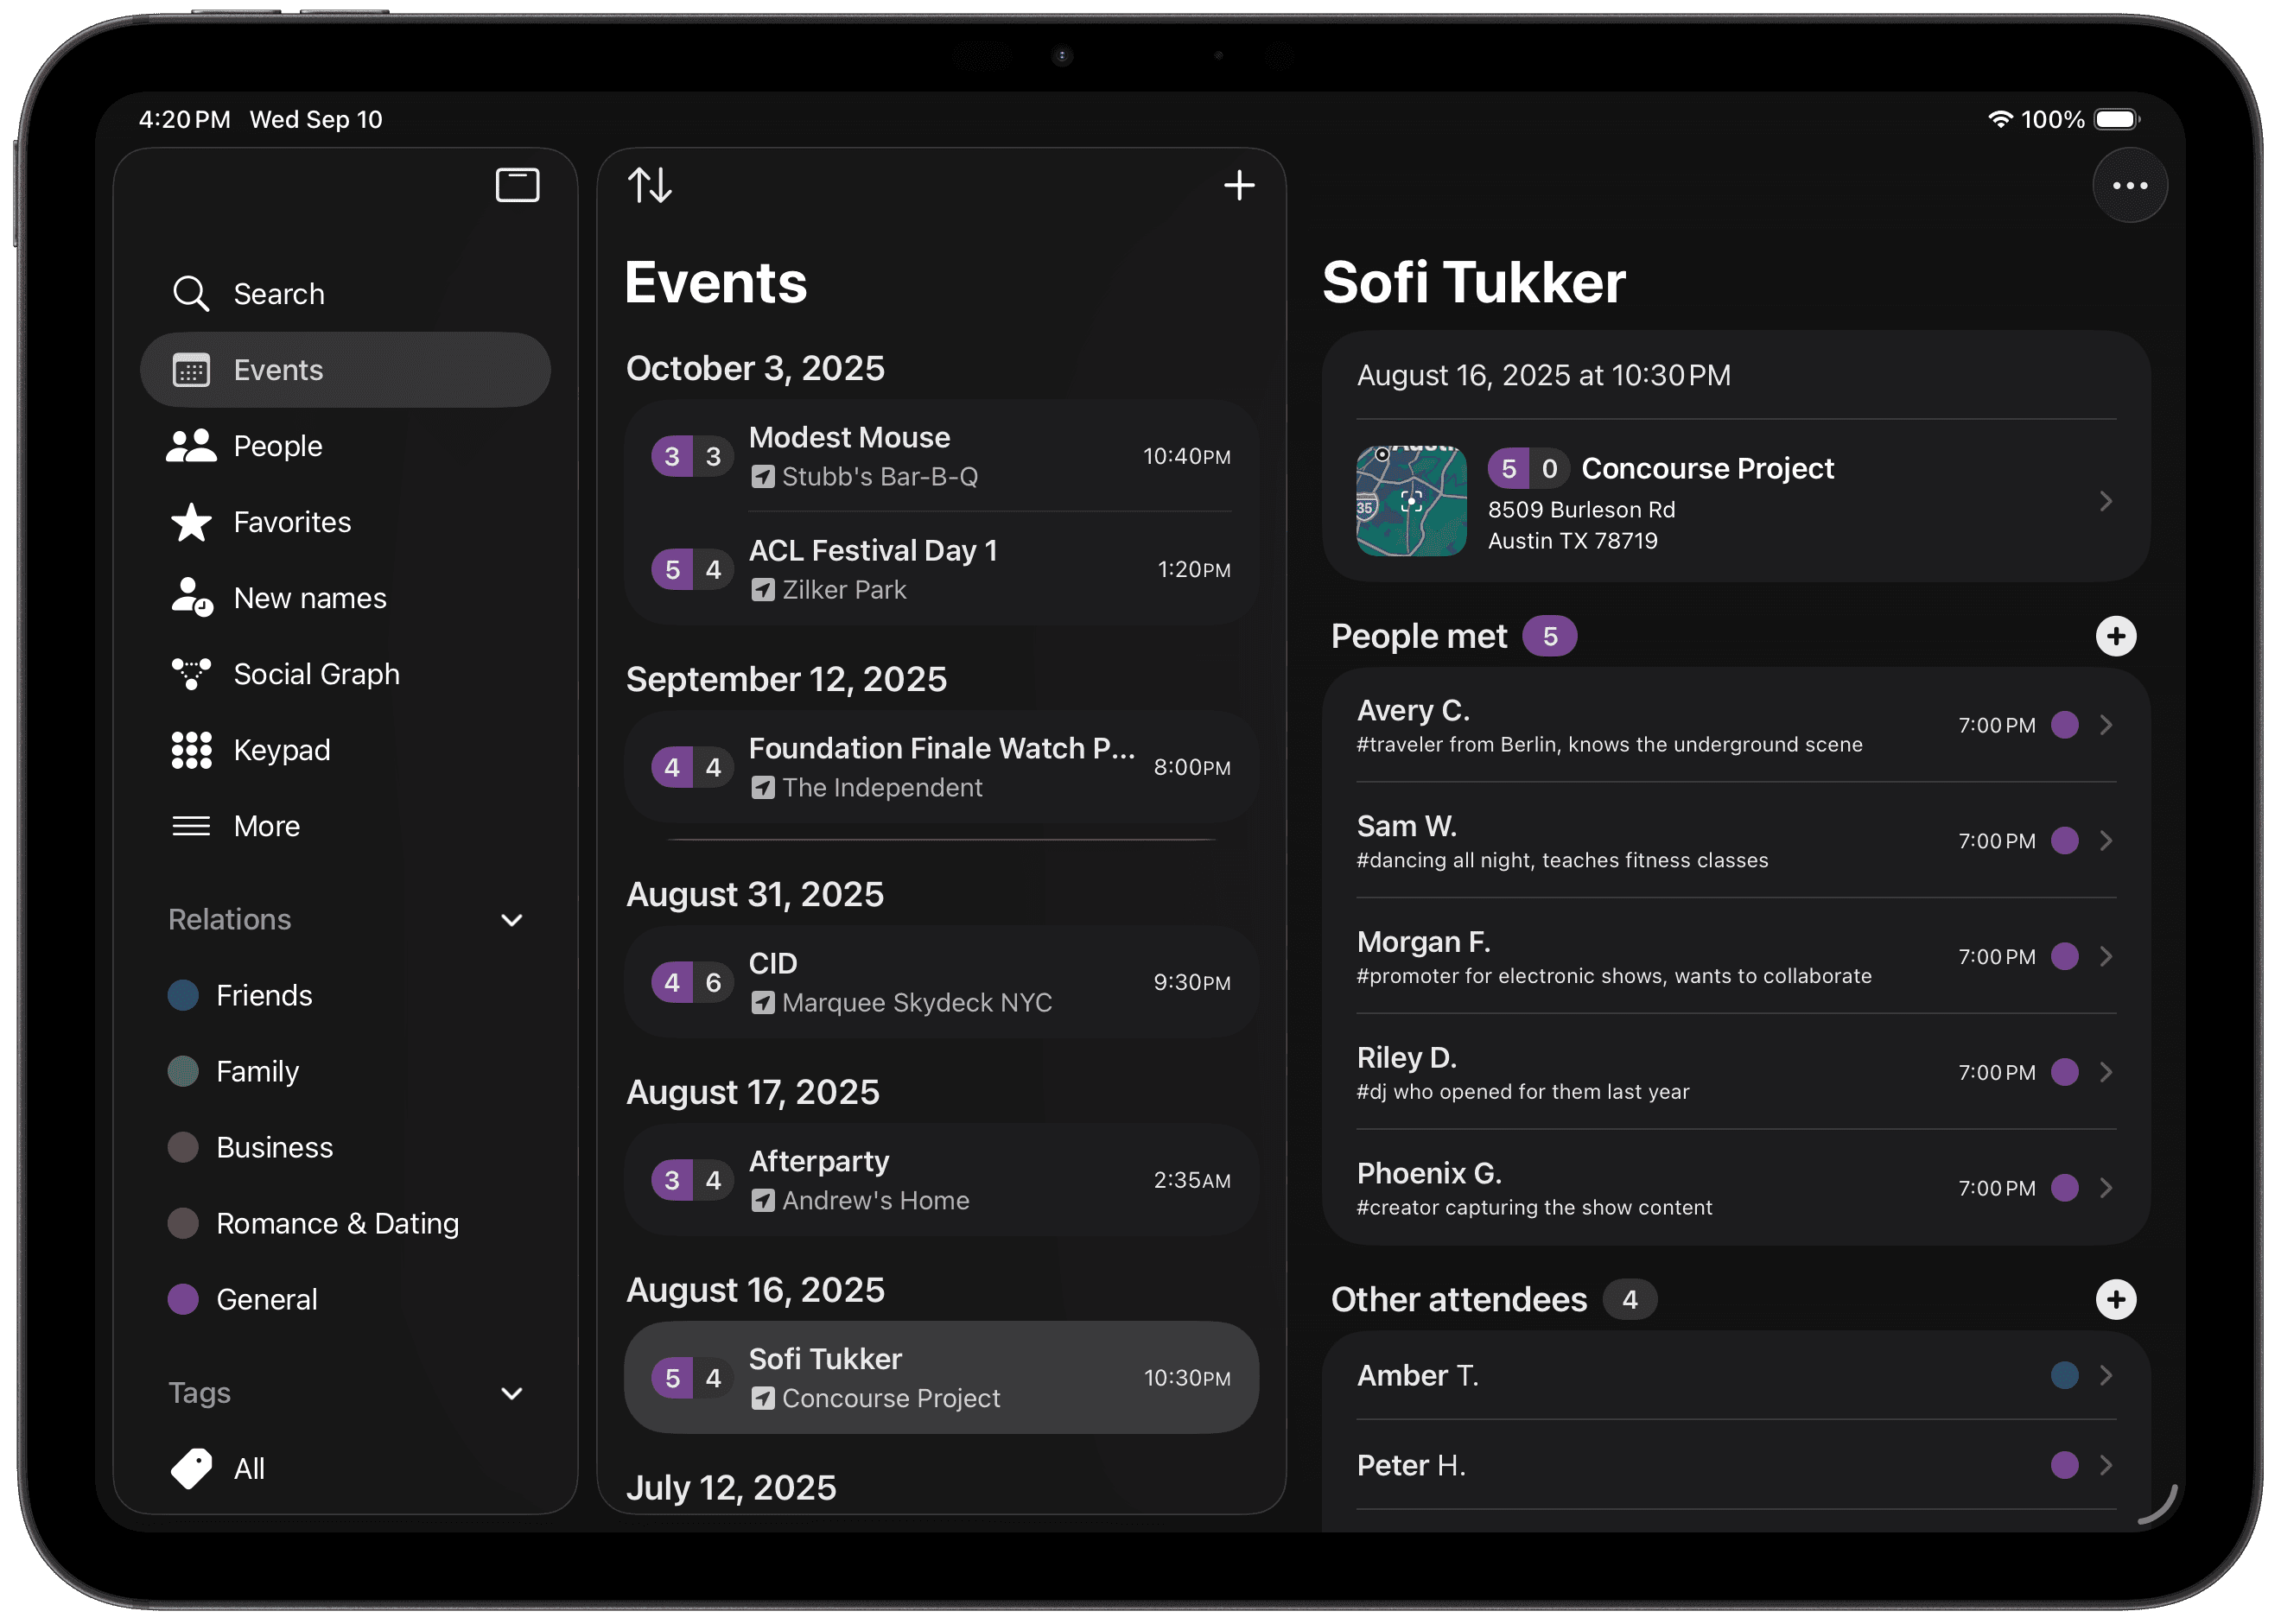Screen dimensions: 2281x1624
Task: Collapse the Relations section chevron
Action: pos(511,920)
